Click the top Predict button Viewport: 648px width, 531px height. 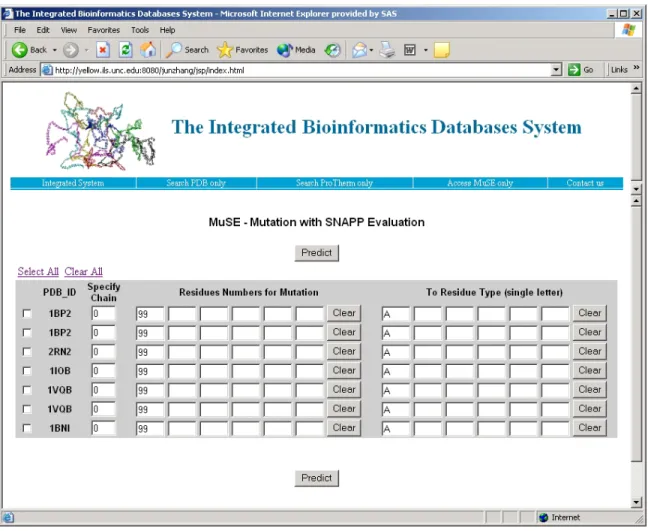point(317,253)
